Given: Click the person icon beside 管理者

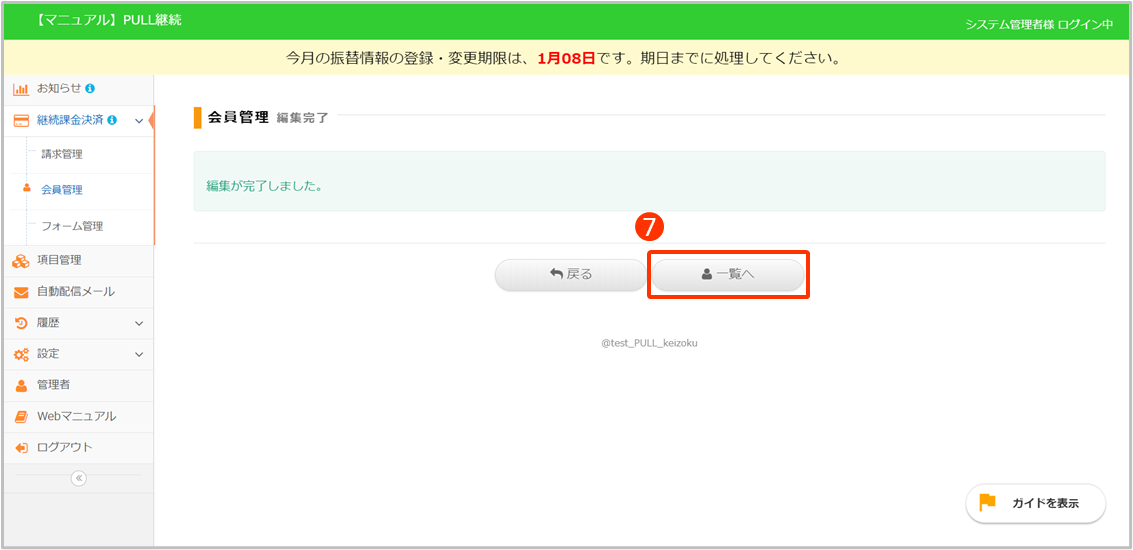Looking at the screenshot, I should pyautogui.click(x=20, y=385).
